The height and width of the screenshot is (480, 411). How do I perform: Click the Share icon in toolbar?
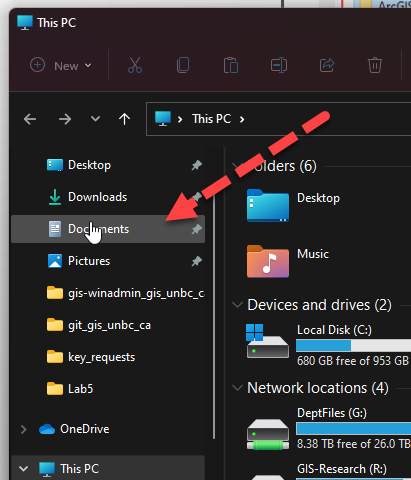tap(327, 65)
